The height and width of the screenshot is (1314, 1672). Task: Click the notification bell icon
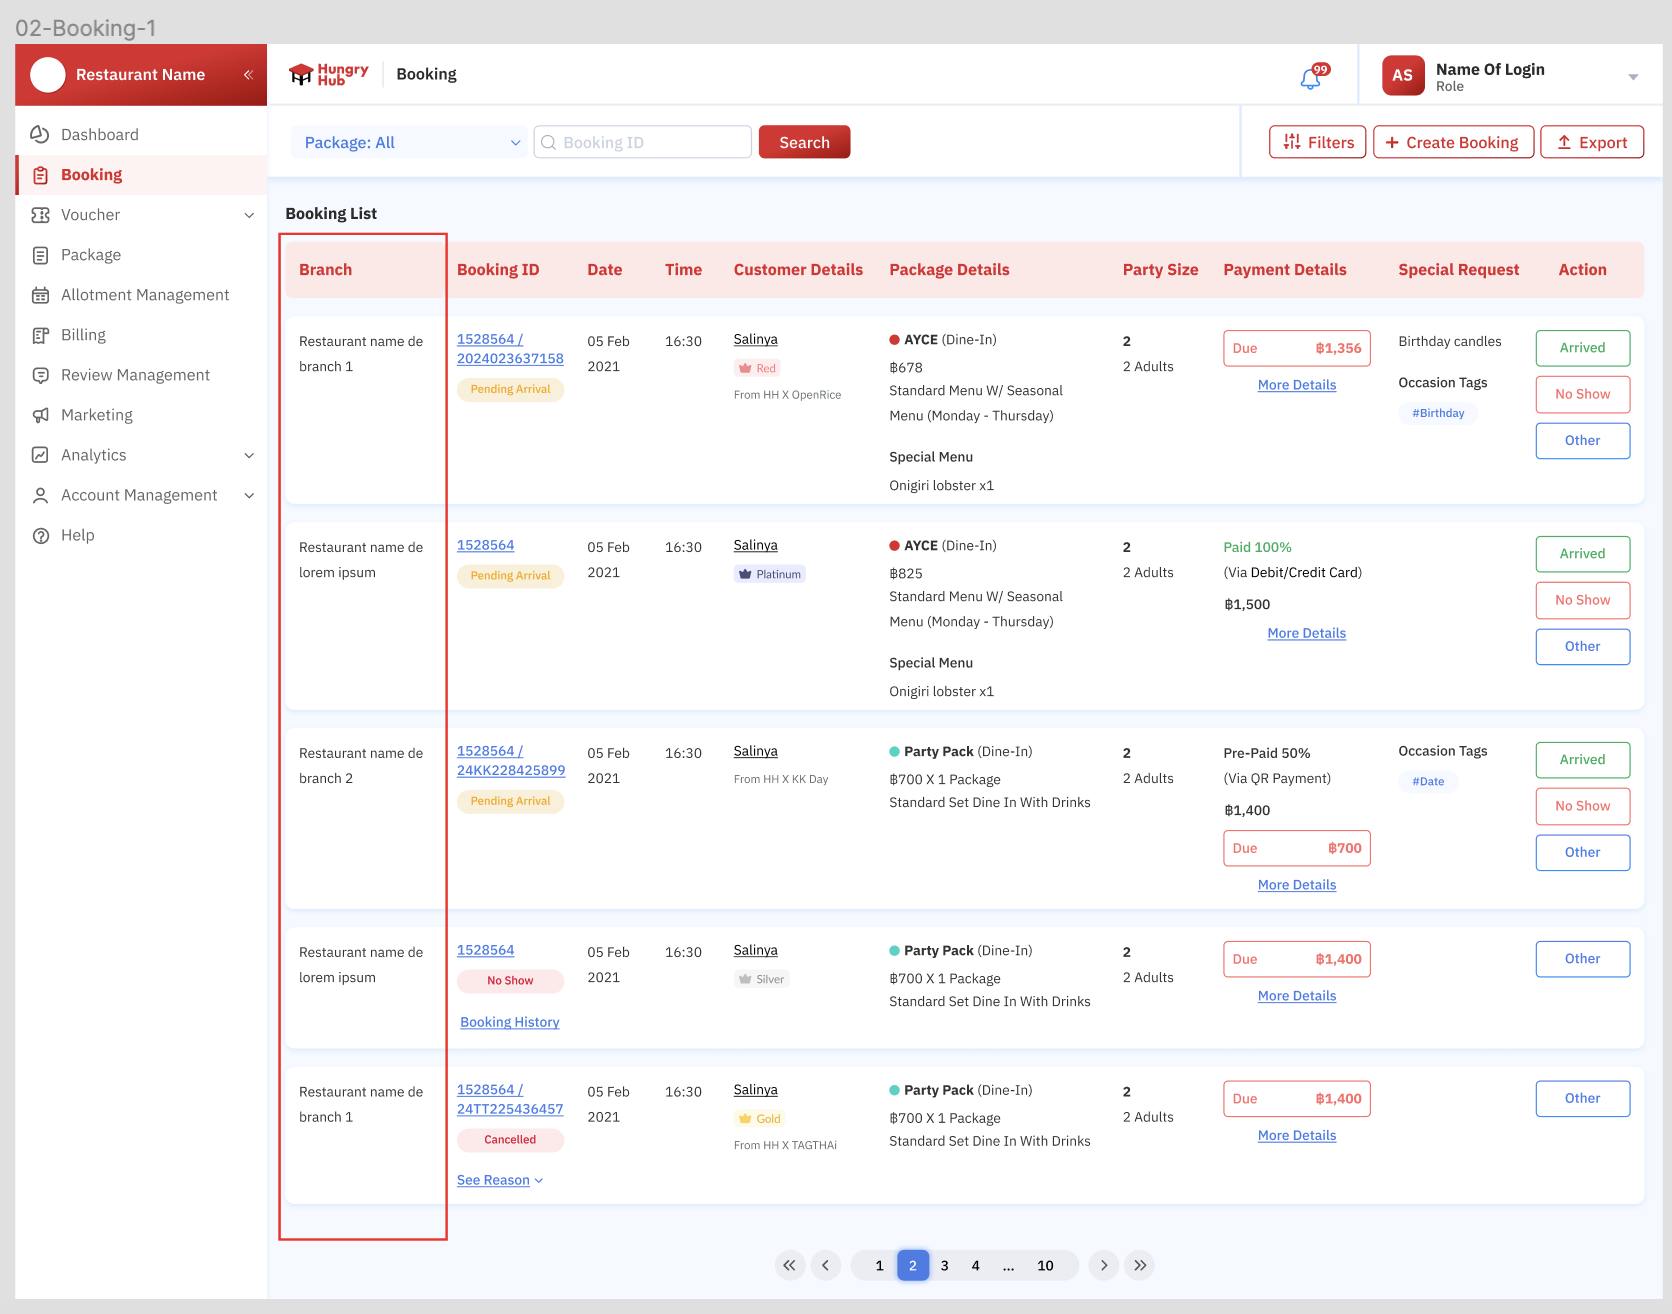(x=1311, y=78)
